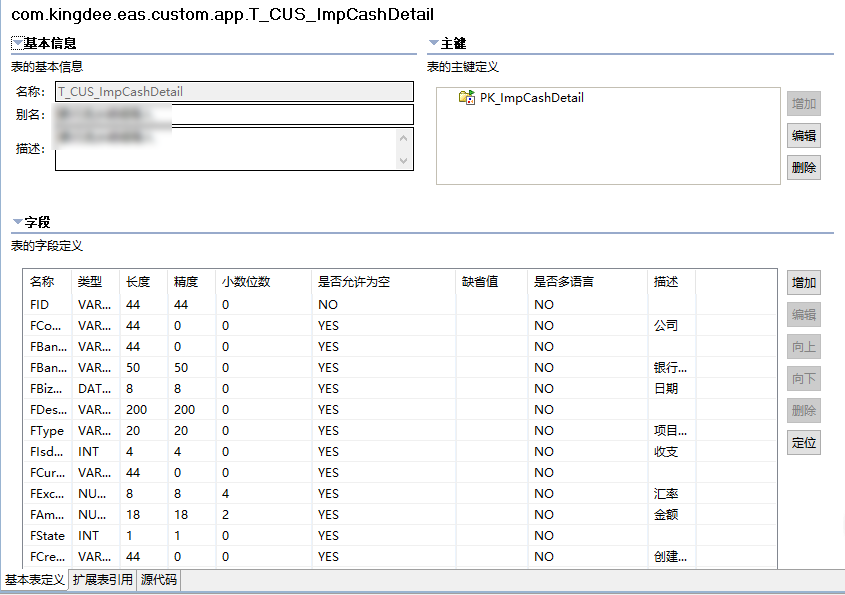Select the FState field row
This screenshot has width=845, height=595.
pyautogui.click(x=400, y=536)
